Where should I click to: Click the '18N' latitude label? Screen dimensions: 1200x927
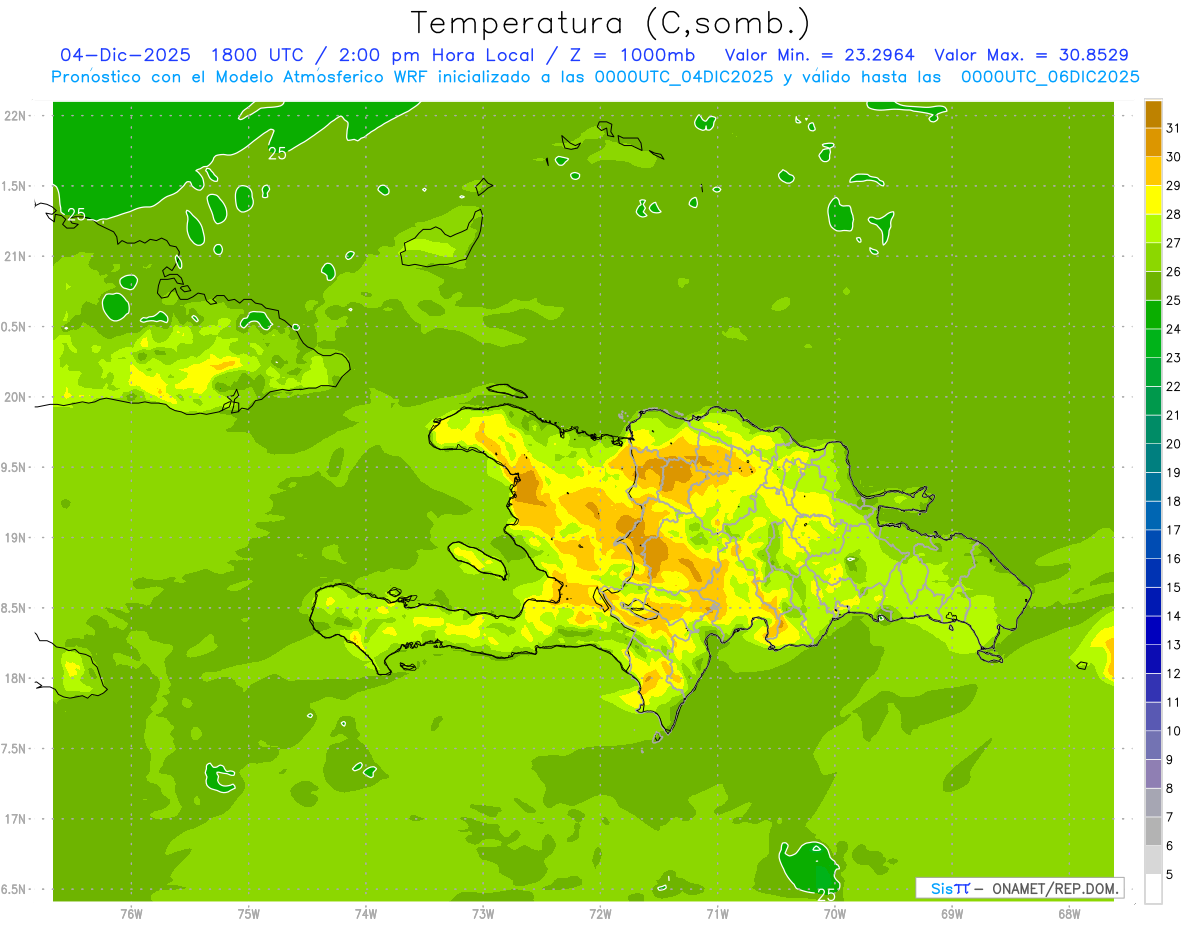click(x=14, y=679)
